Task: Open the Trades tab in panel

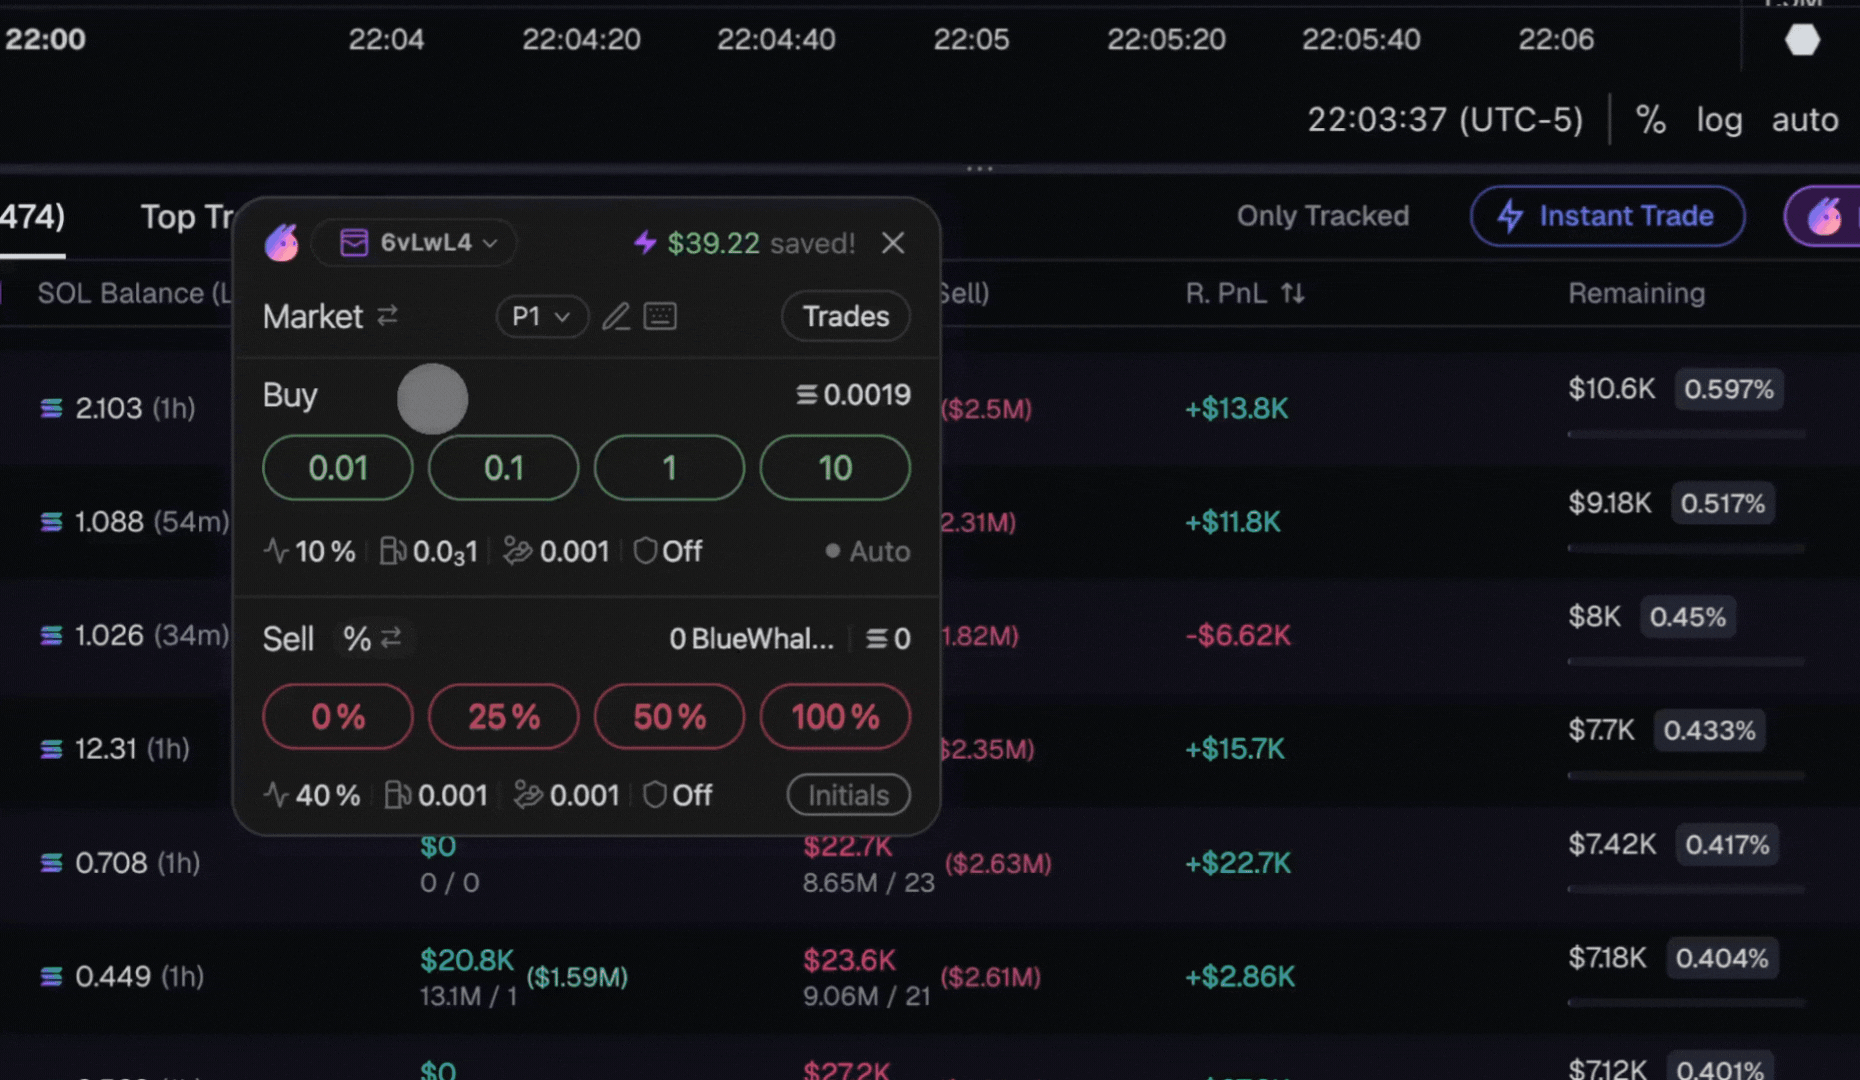Action: 845,317
